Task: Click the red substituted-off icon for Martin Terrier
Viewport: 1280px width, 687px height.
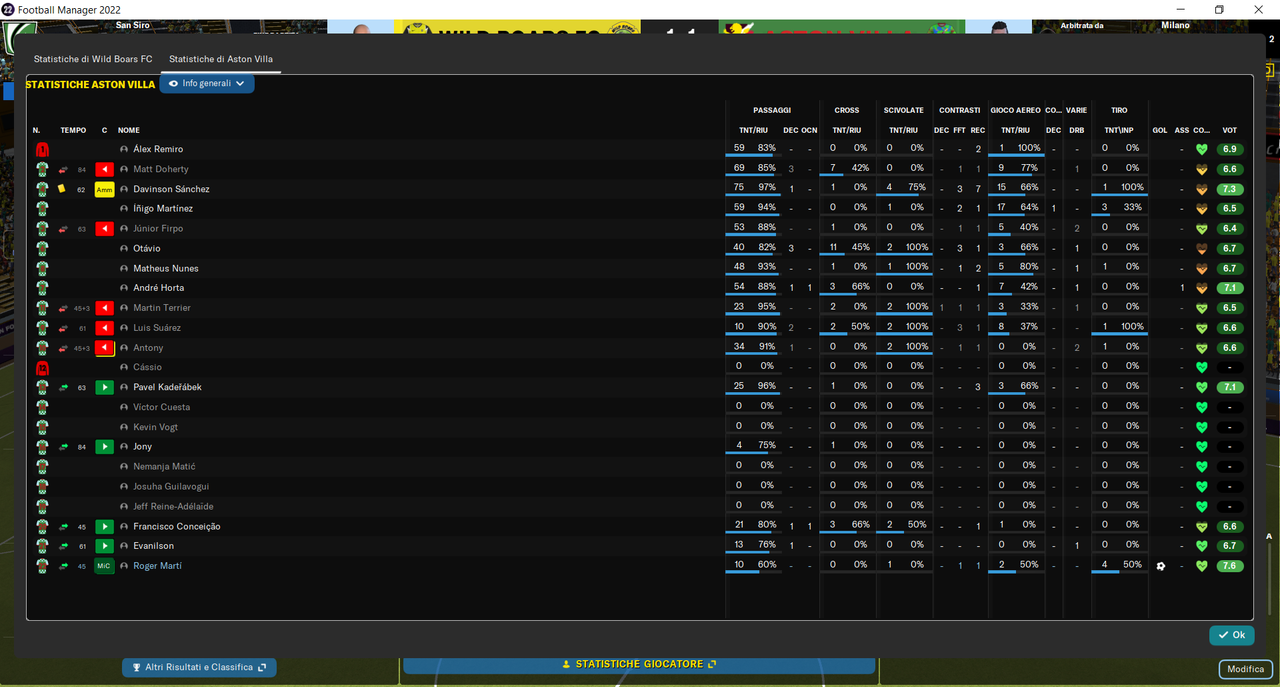Action: [x=104, y=308]
